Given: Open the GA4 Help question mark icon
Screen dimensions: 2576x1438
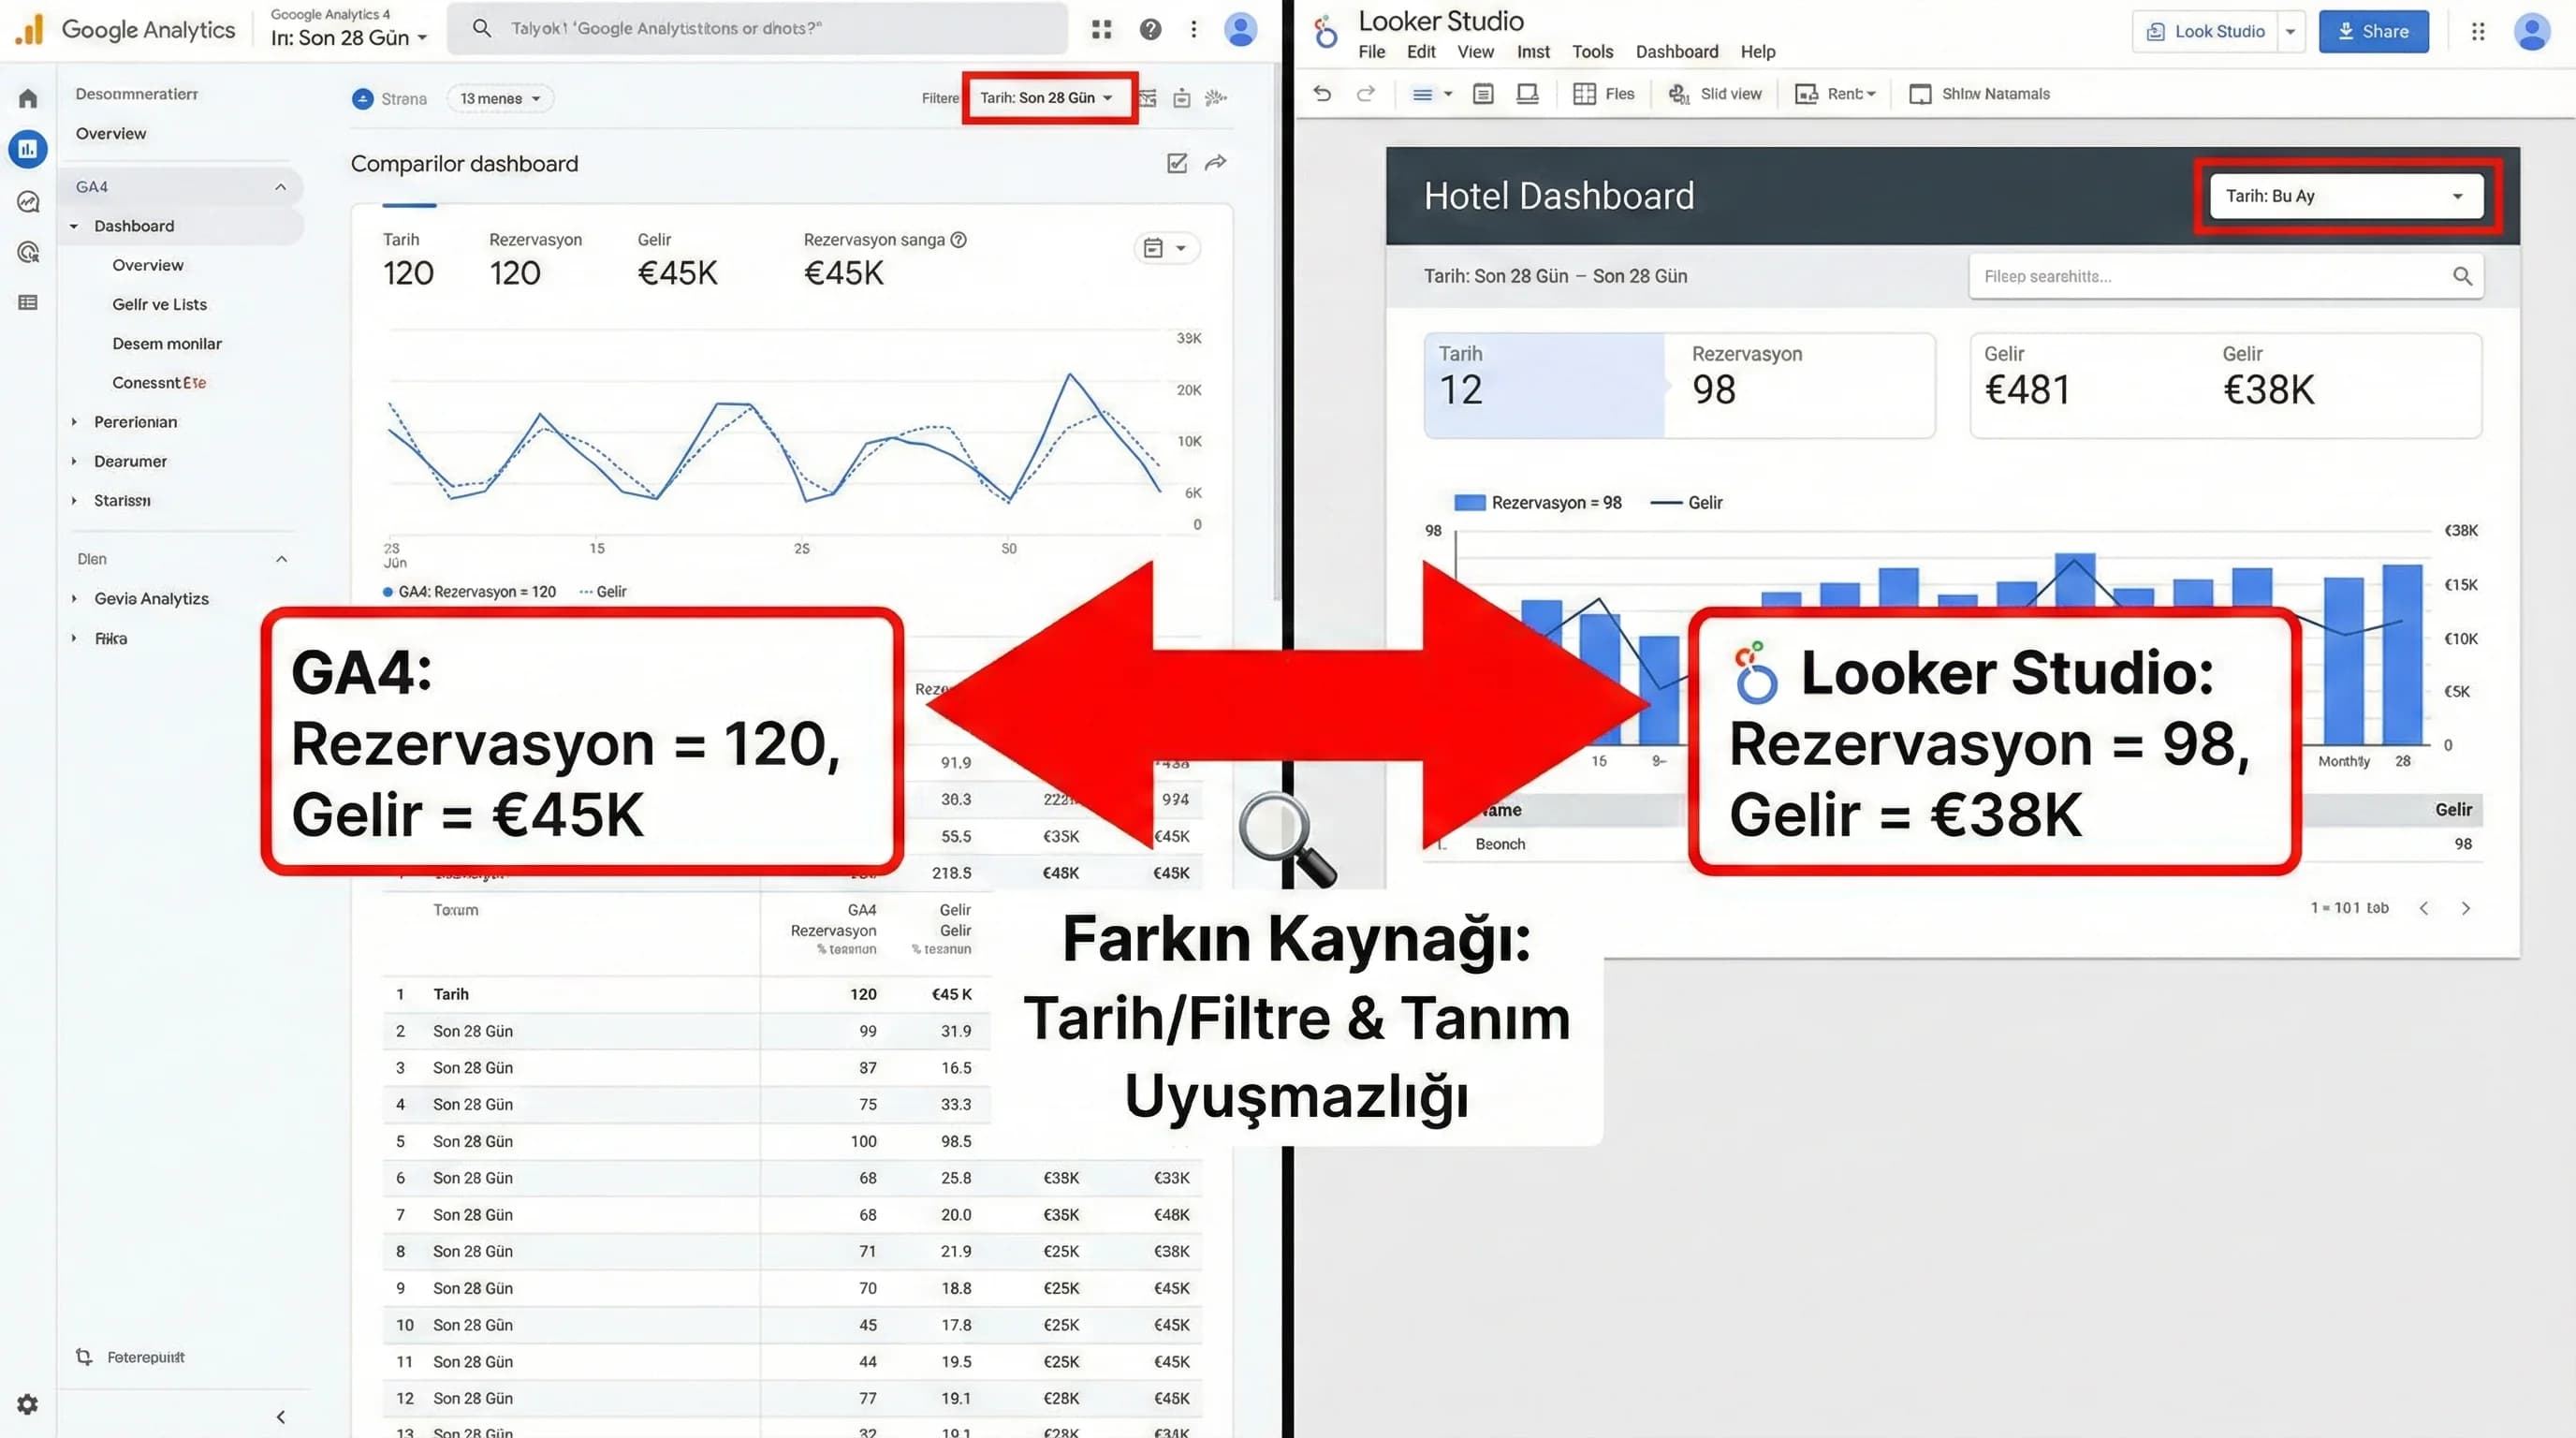Looking at the screenshot, I should click(x=1149, y=29).
